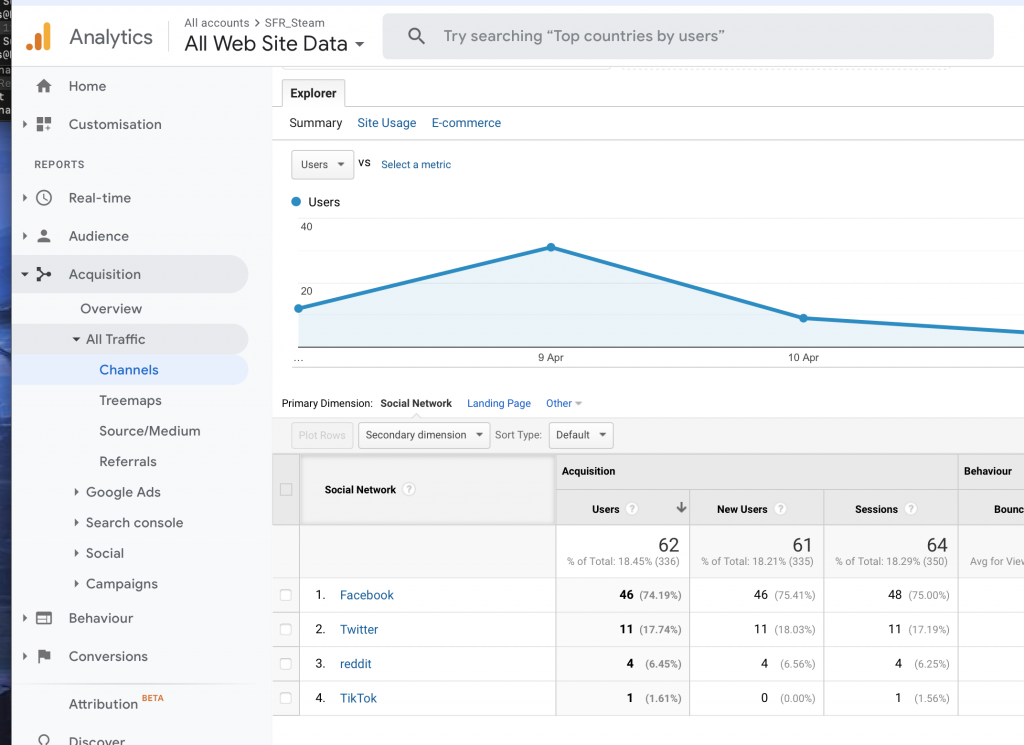Switch to the E-commerce tab
The height and width of the screenshot is (745, 1024).
point(466,123)
